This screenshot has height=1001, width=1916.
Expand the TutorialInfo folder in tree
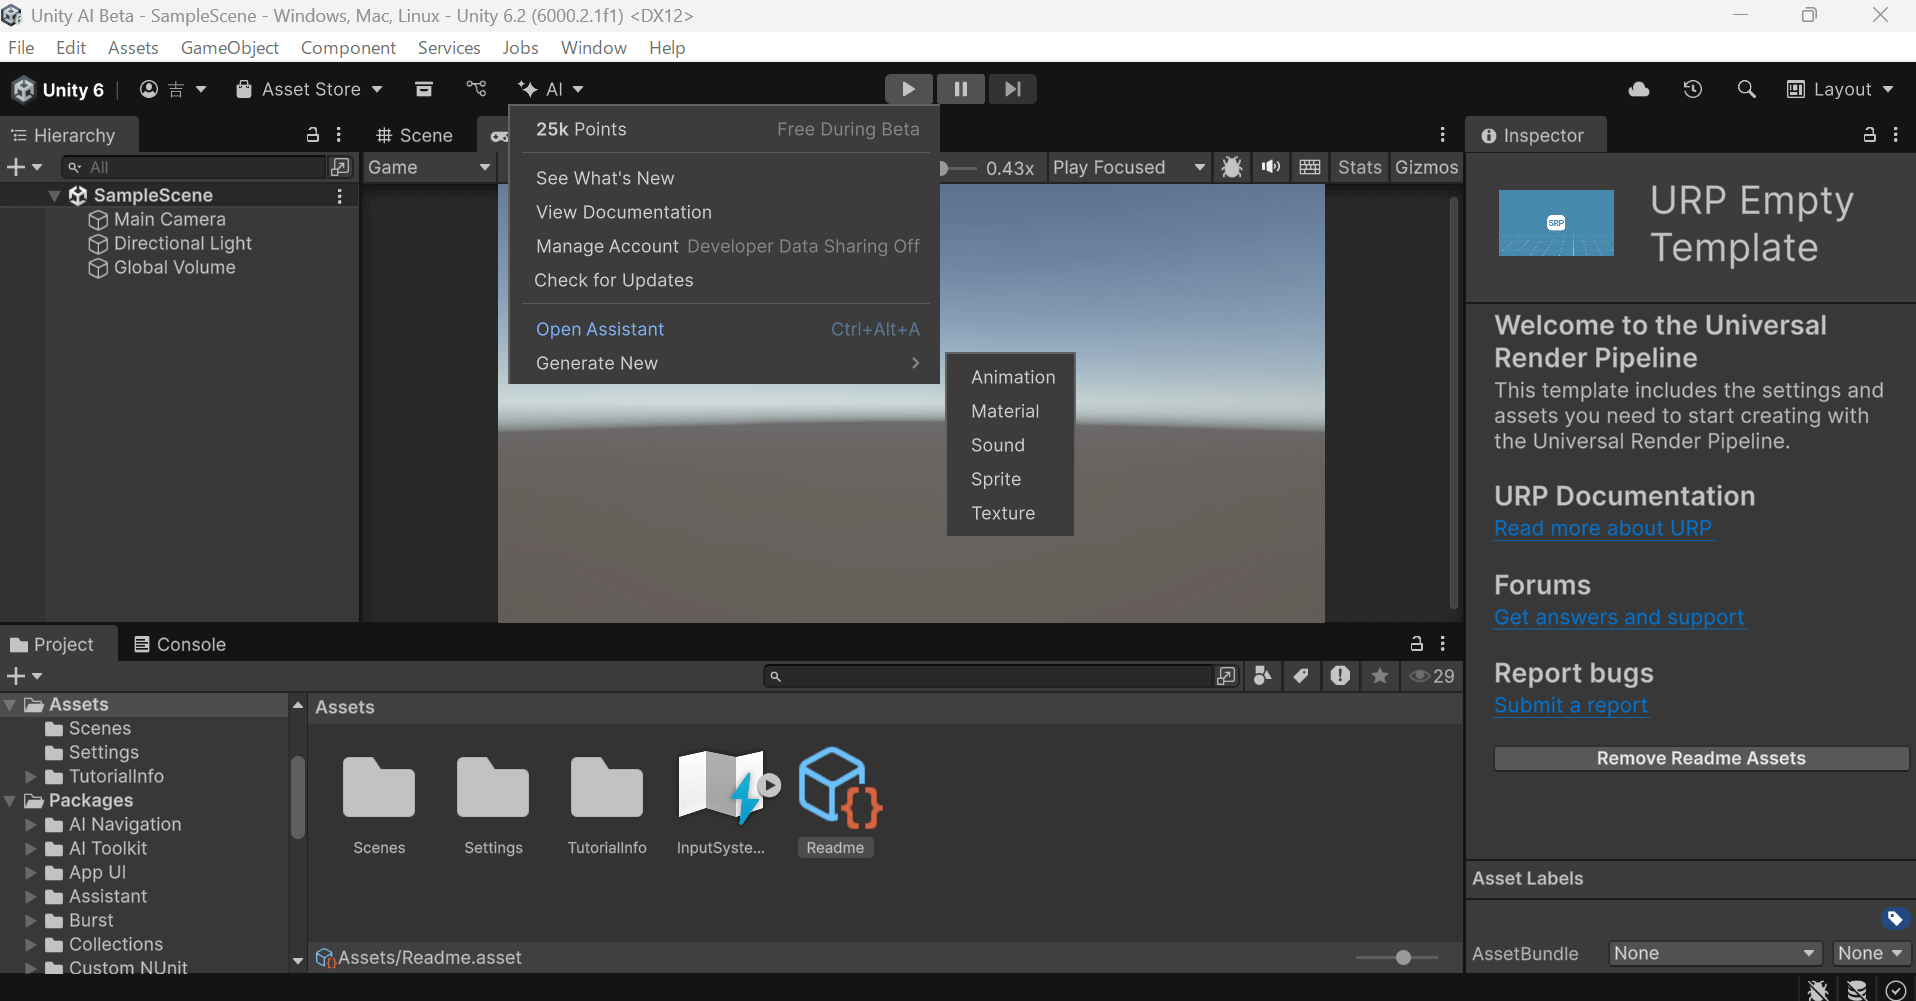(31, 776)
